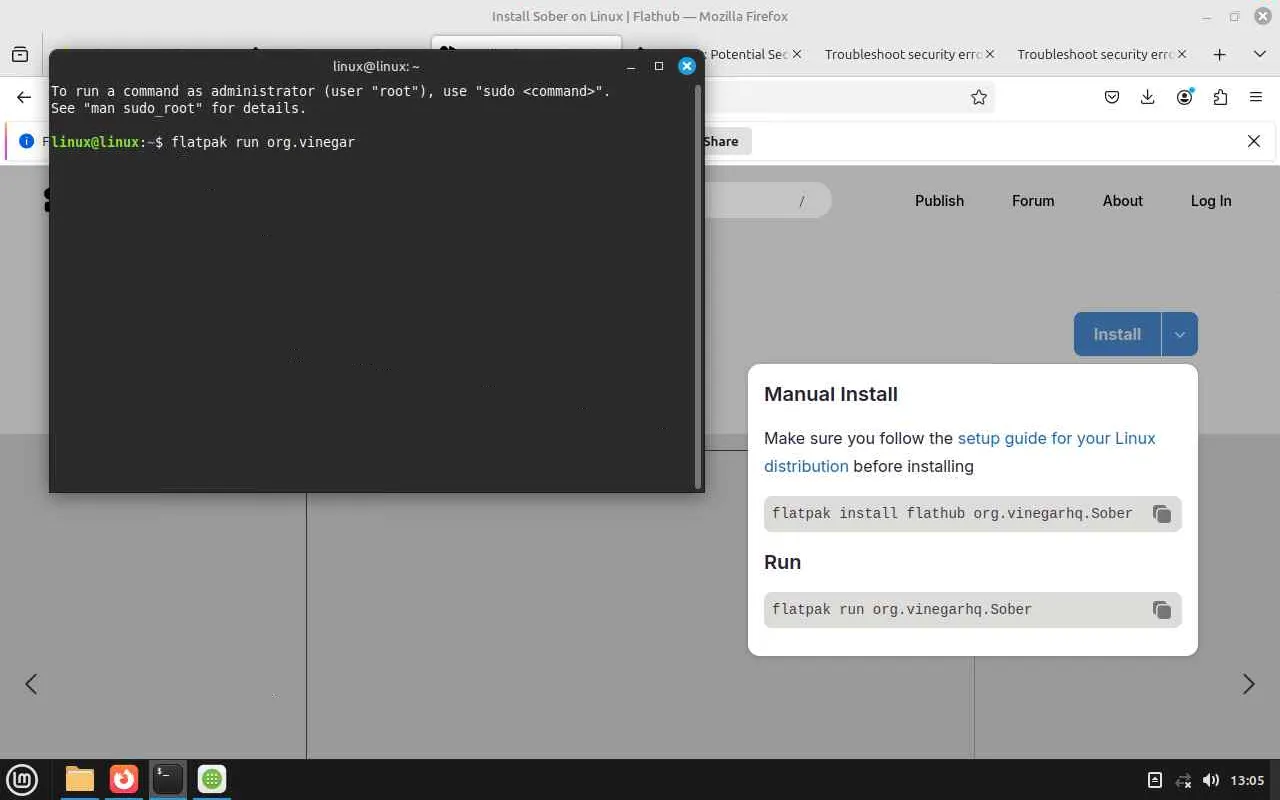Copy the flatpak run command
This screenshot has width=1280, height=800.
click(1161, 610)
